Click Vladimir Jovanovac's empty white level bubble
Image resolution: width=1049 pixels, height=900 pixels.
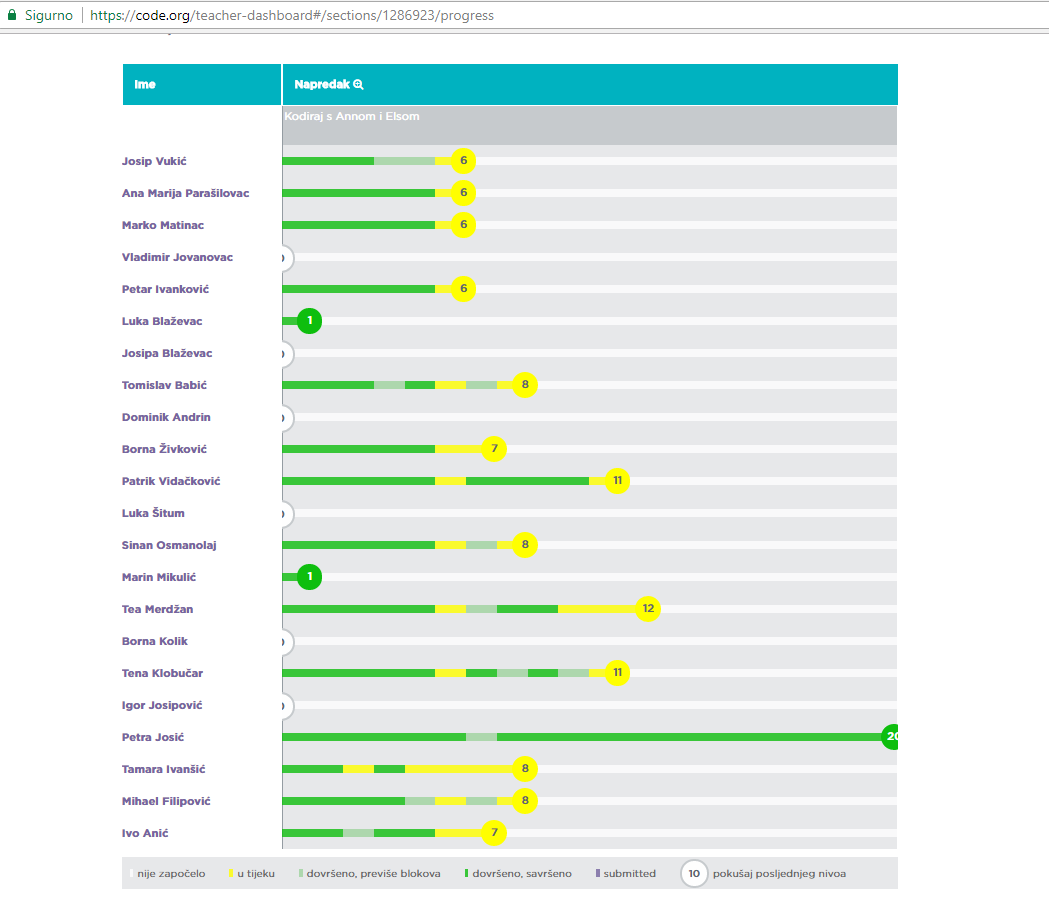tap(284, 258)
